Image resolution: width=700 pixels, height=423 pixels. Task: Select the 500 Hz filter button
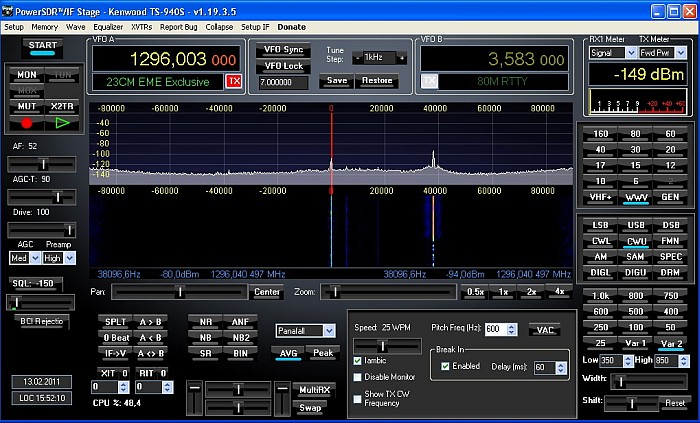pyautogui.click(x=636, y=311)
